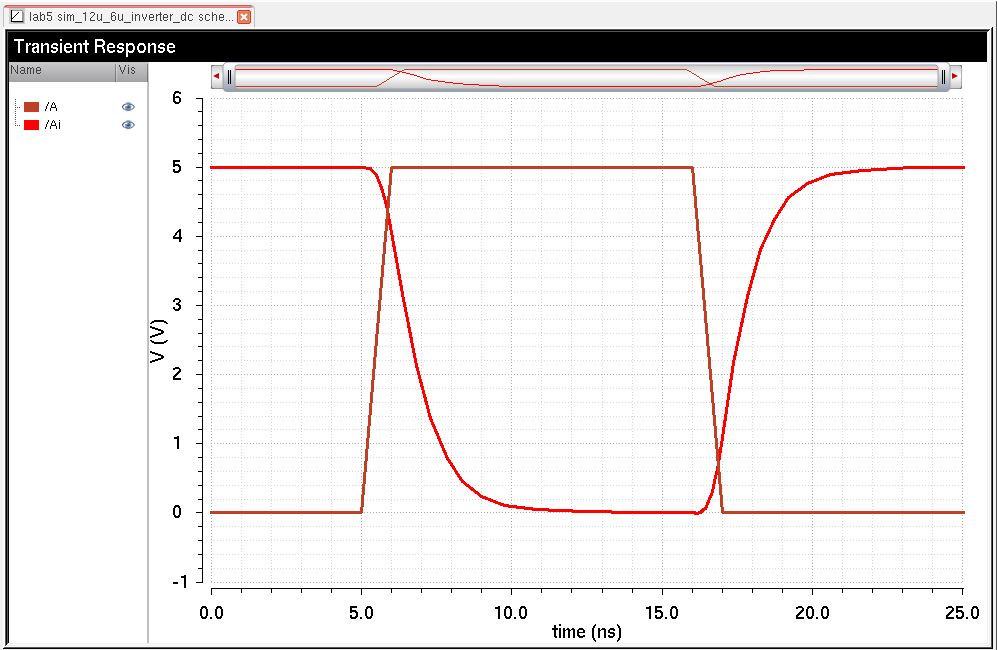Screen dimensions: 997x650
Task: Click the Vis column header
Action: point(127,70)
